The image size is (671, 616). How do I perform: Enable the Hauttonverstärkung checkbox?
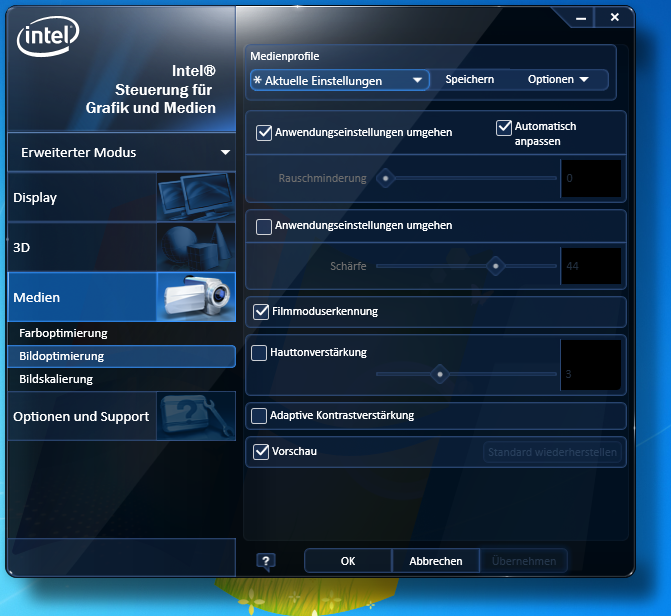pos(260,352)
